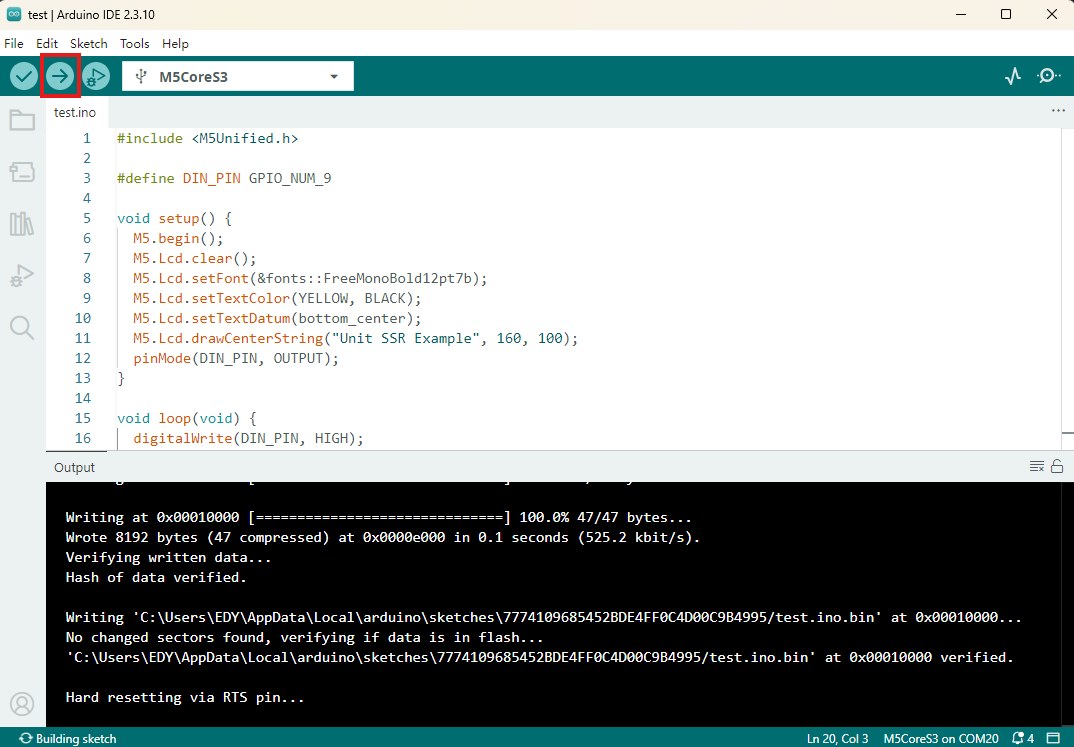Clear the Output panel
This screenshot has height=747, width=1074.
point(1037,466)
